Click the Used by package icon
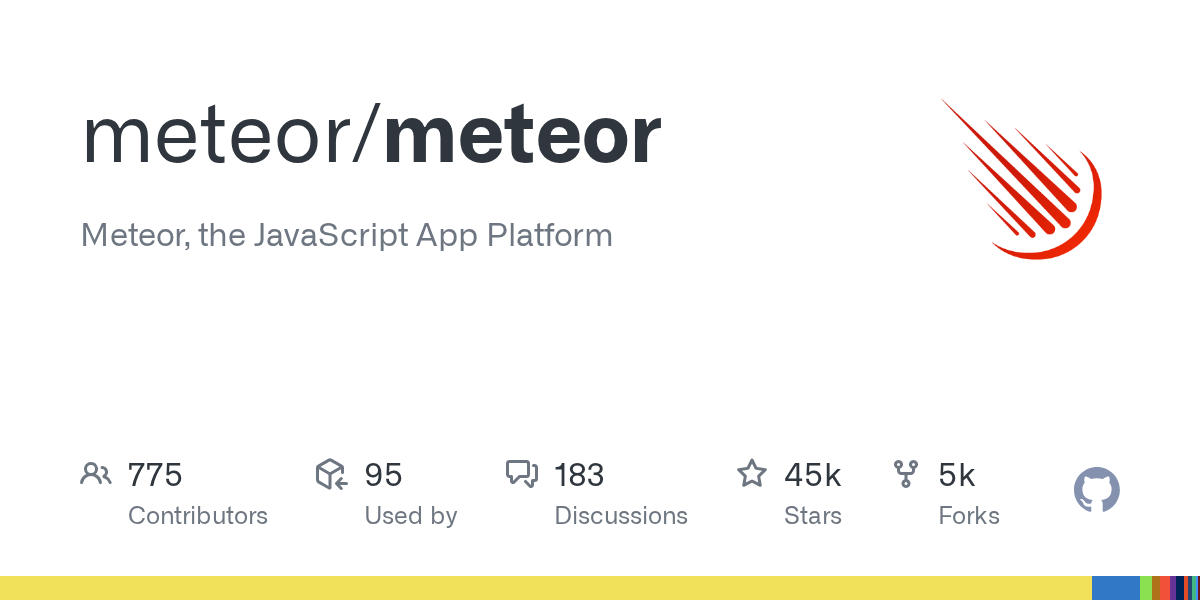The width and height of the screenshot is (1200, 600). pyautogui.click(x=331, y=474)
